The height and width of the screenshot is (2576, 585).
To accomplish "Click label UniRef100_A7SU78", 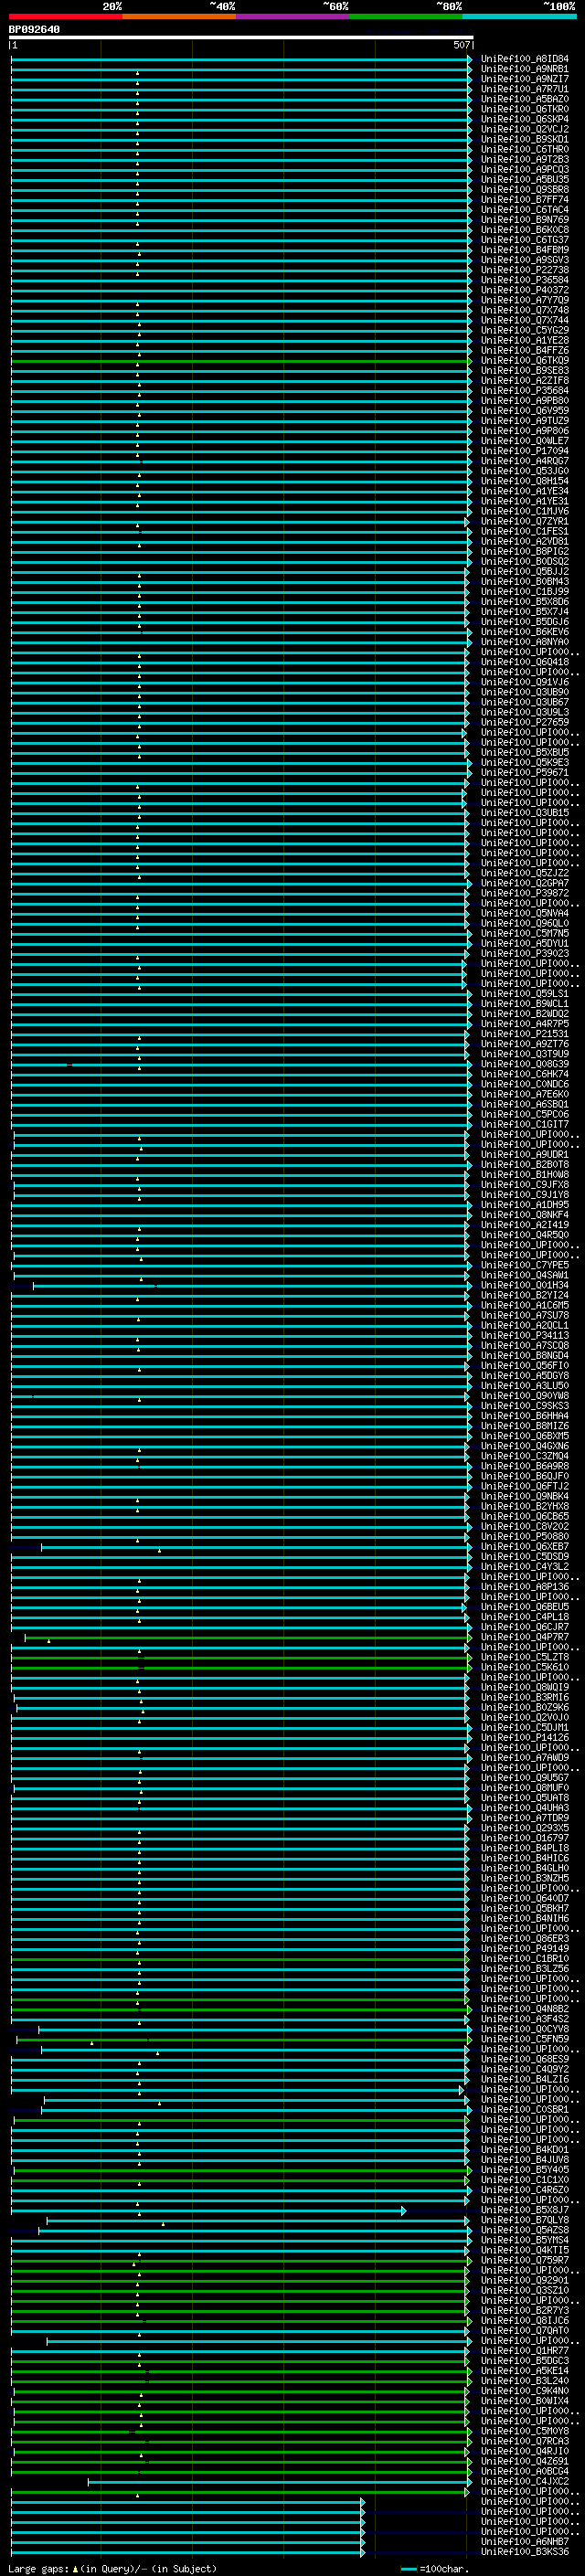I will (525, 1316).
